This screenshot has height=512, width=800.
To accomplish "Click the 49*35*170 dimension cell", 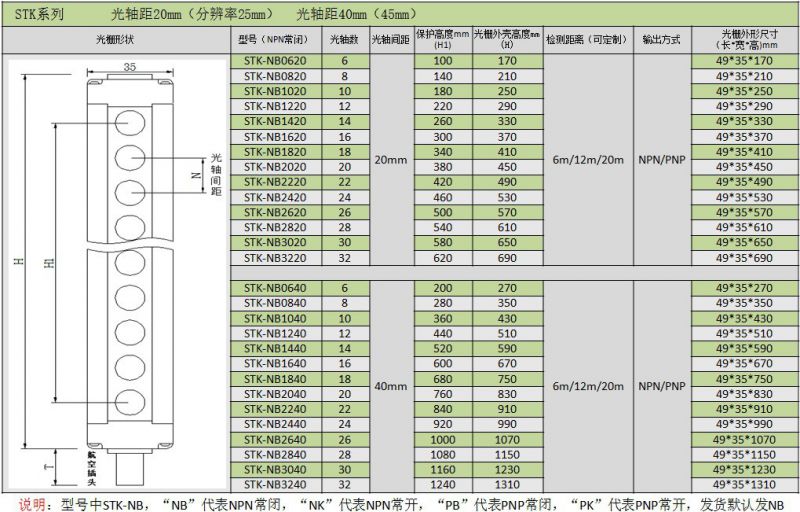I will 745,61.
